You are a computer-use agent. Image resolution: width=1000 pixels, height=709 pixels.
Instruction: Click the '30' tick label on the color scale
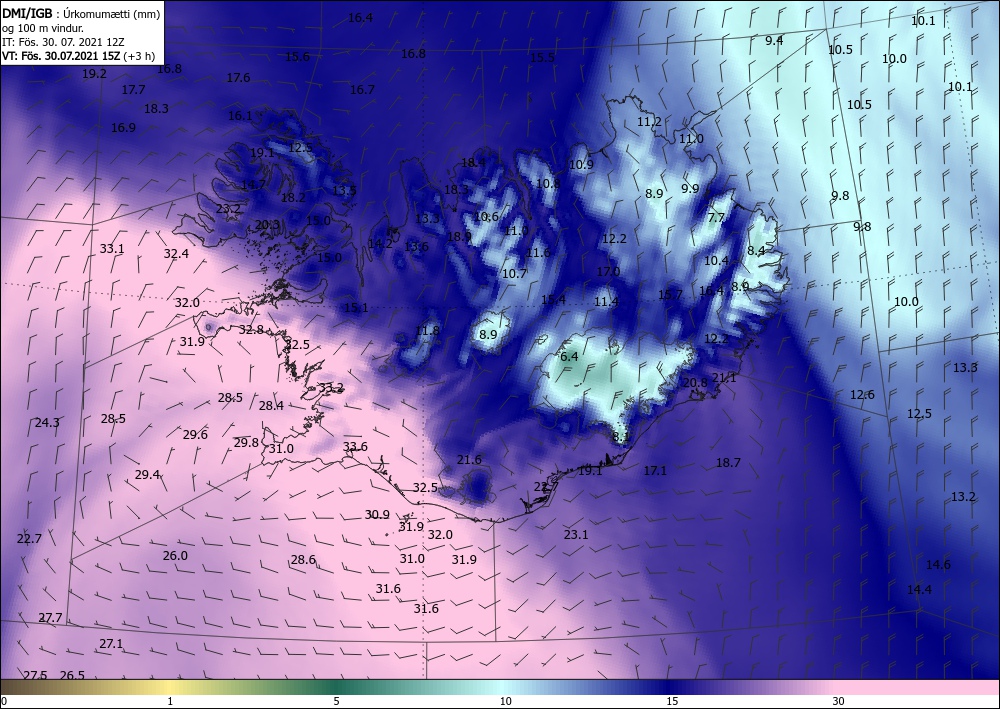838,702
